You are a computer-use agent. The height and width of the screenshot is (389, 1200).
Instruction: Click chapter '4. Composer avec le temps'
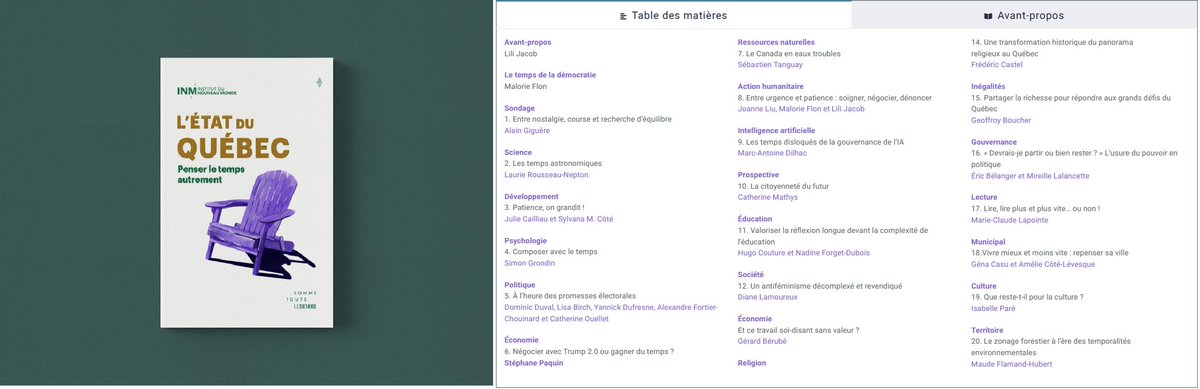(x=551, y=252)
